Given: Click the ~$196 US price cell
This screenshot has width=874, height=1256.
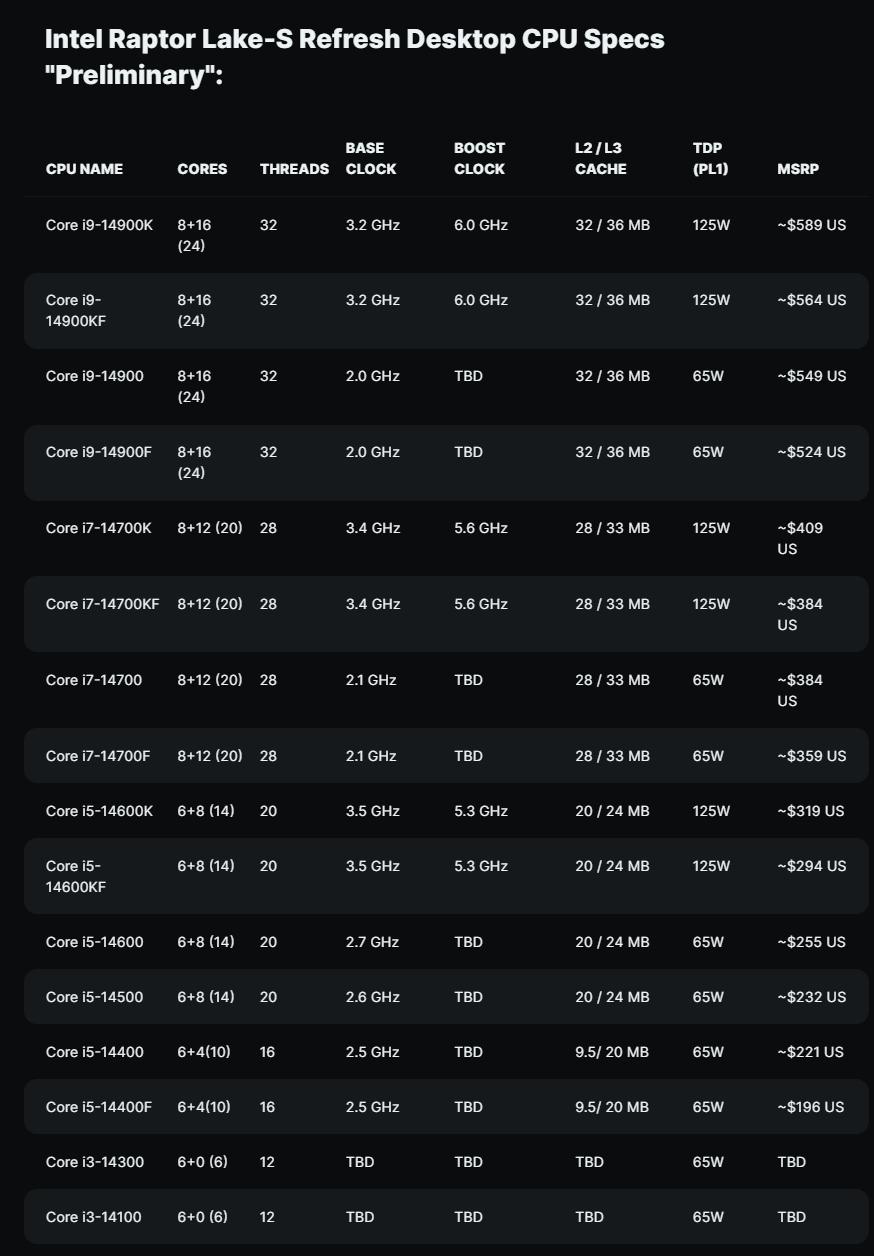Looking at the screenshot, I should click(x=810, y=1107).
